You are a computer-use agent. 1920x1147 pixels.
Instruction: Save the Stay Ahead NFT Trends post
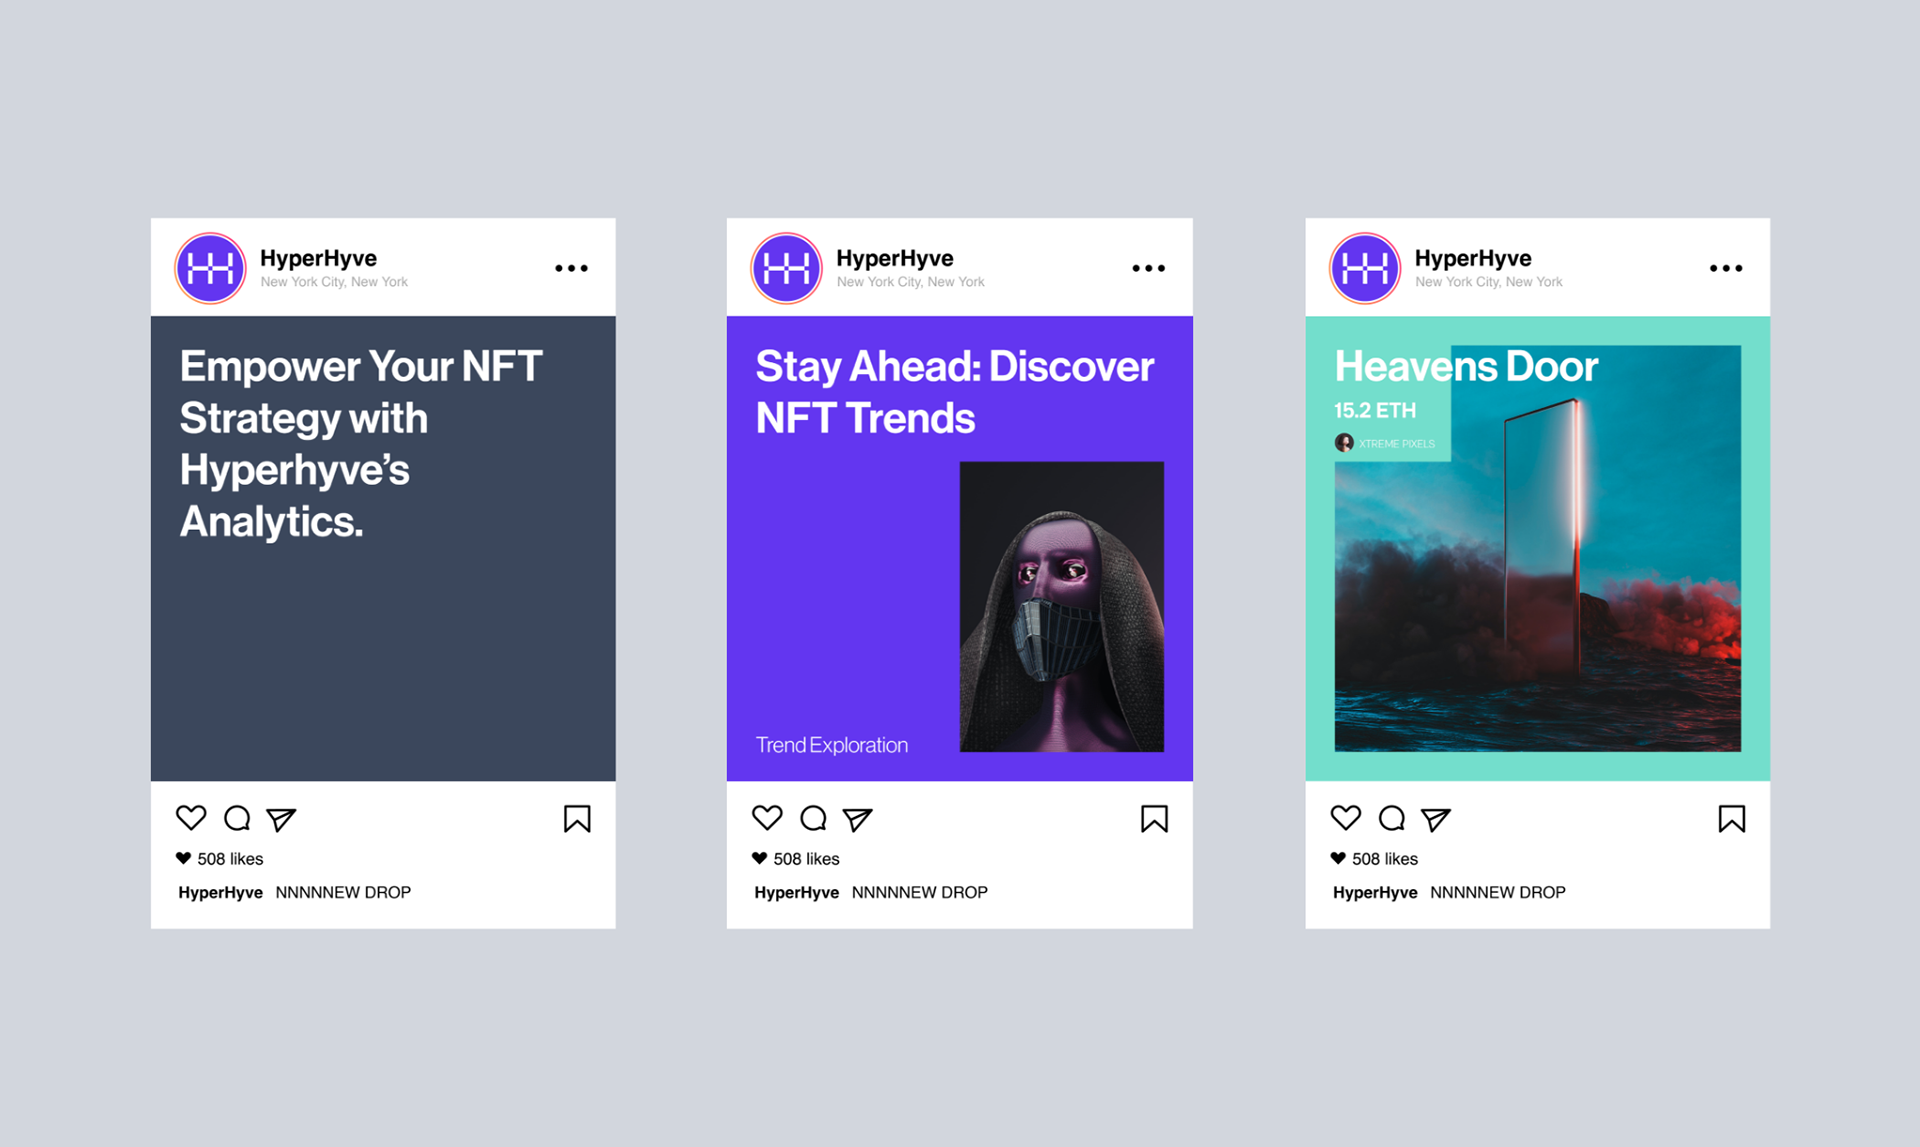1154,819
